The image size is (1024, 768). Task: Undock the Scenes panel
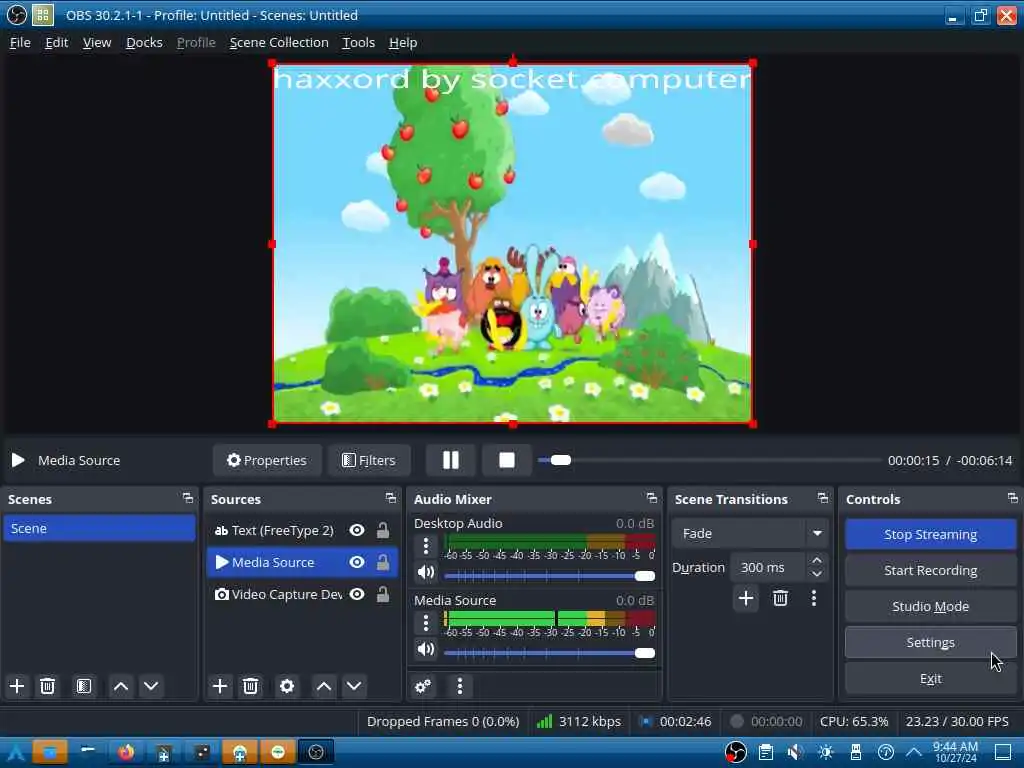[x=187, y=498]
